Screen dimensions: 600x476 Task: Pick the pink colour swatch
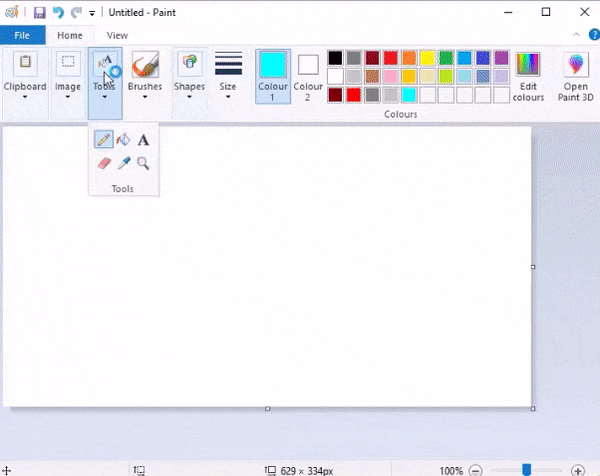click(x=391, y=77)
